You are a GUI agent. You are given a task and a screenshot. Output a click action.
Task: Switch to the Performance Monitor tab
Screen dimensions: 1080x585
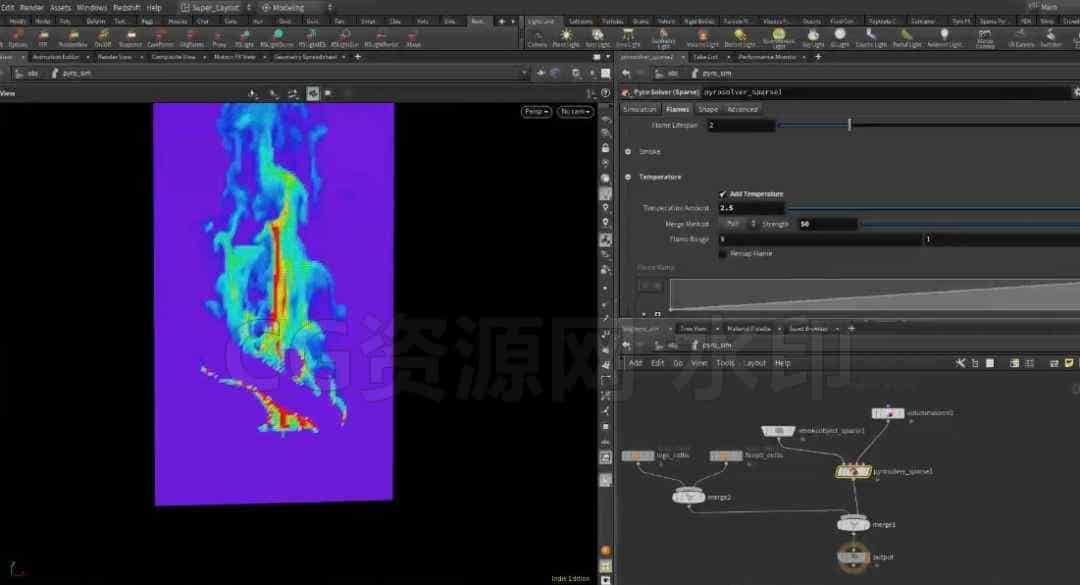(x=767, y=57)
